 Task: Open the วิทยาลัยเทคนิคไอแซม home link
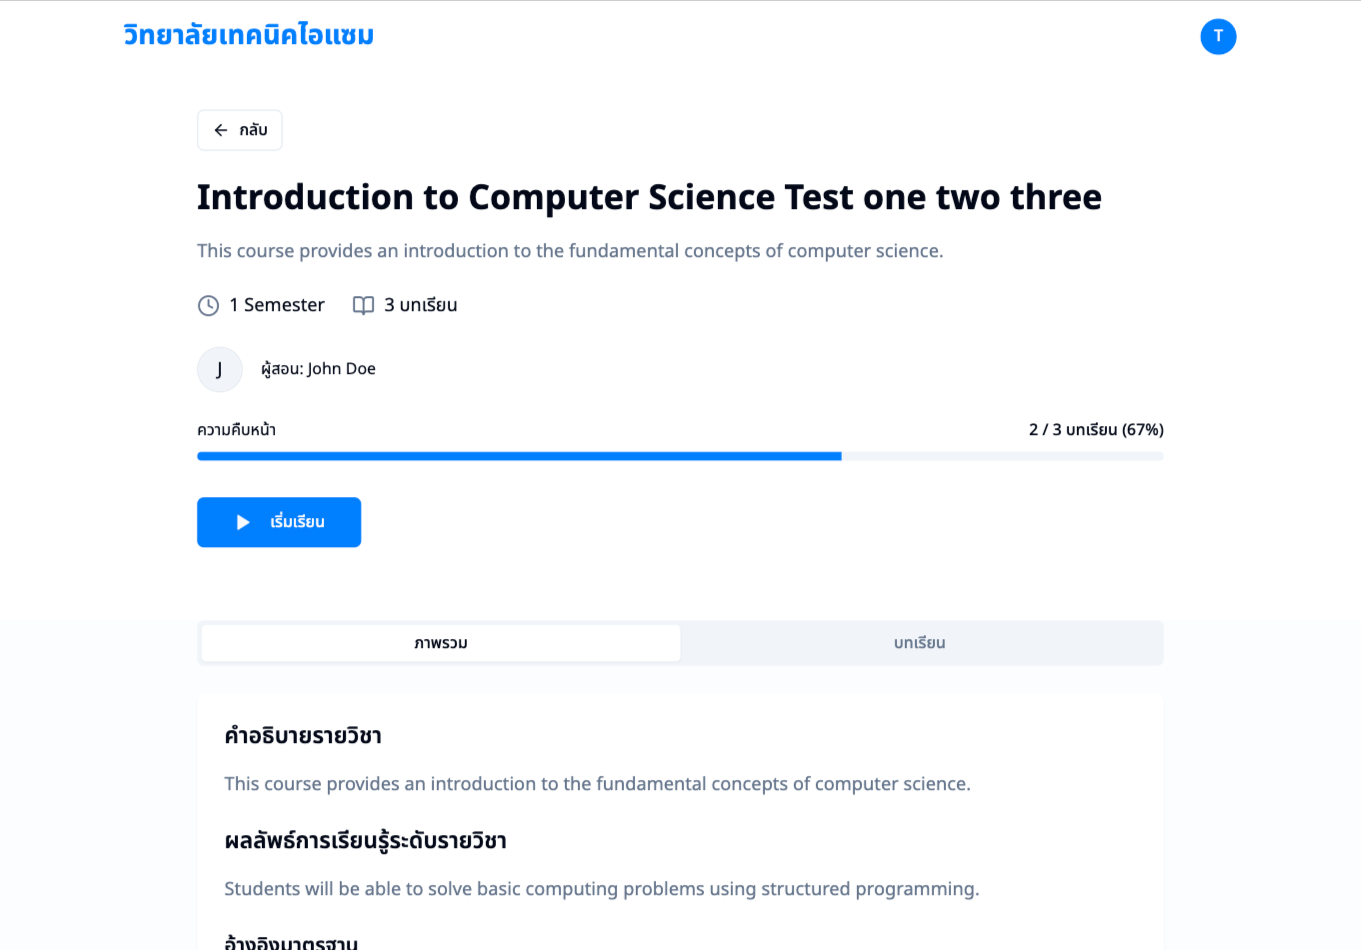(249, 35)
